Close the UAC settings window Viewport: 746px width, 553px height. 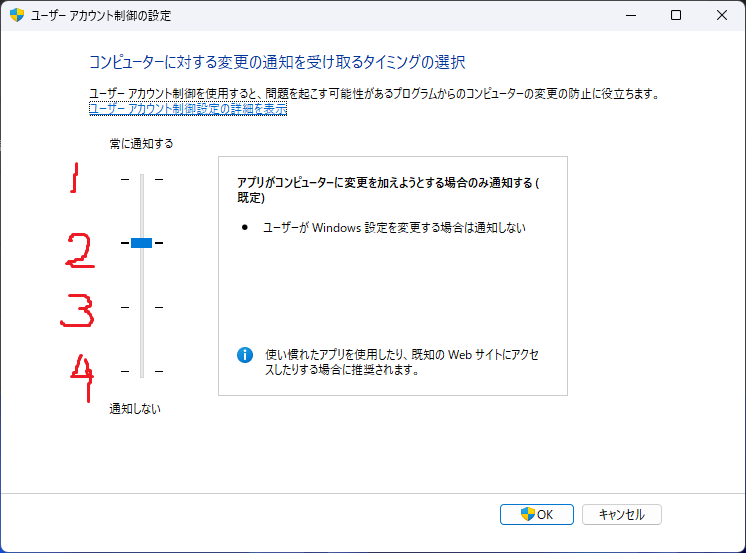coord(722,15)
